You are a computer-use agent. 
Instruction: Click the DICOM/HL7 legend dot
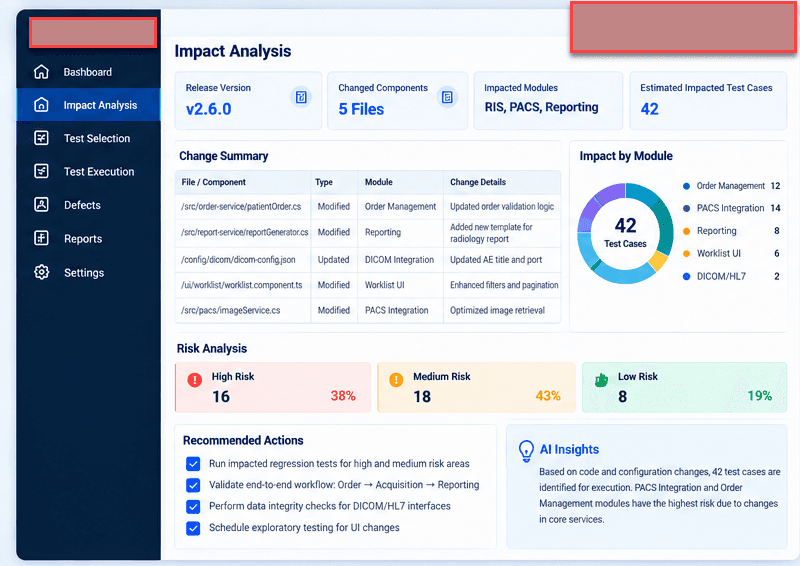pos(686,277)
